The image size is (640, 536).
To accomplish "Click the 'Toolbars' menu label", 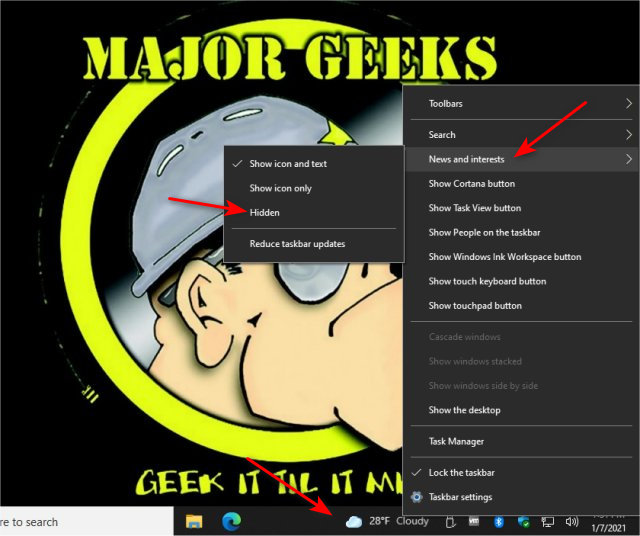I will tap(446, 104).
